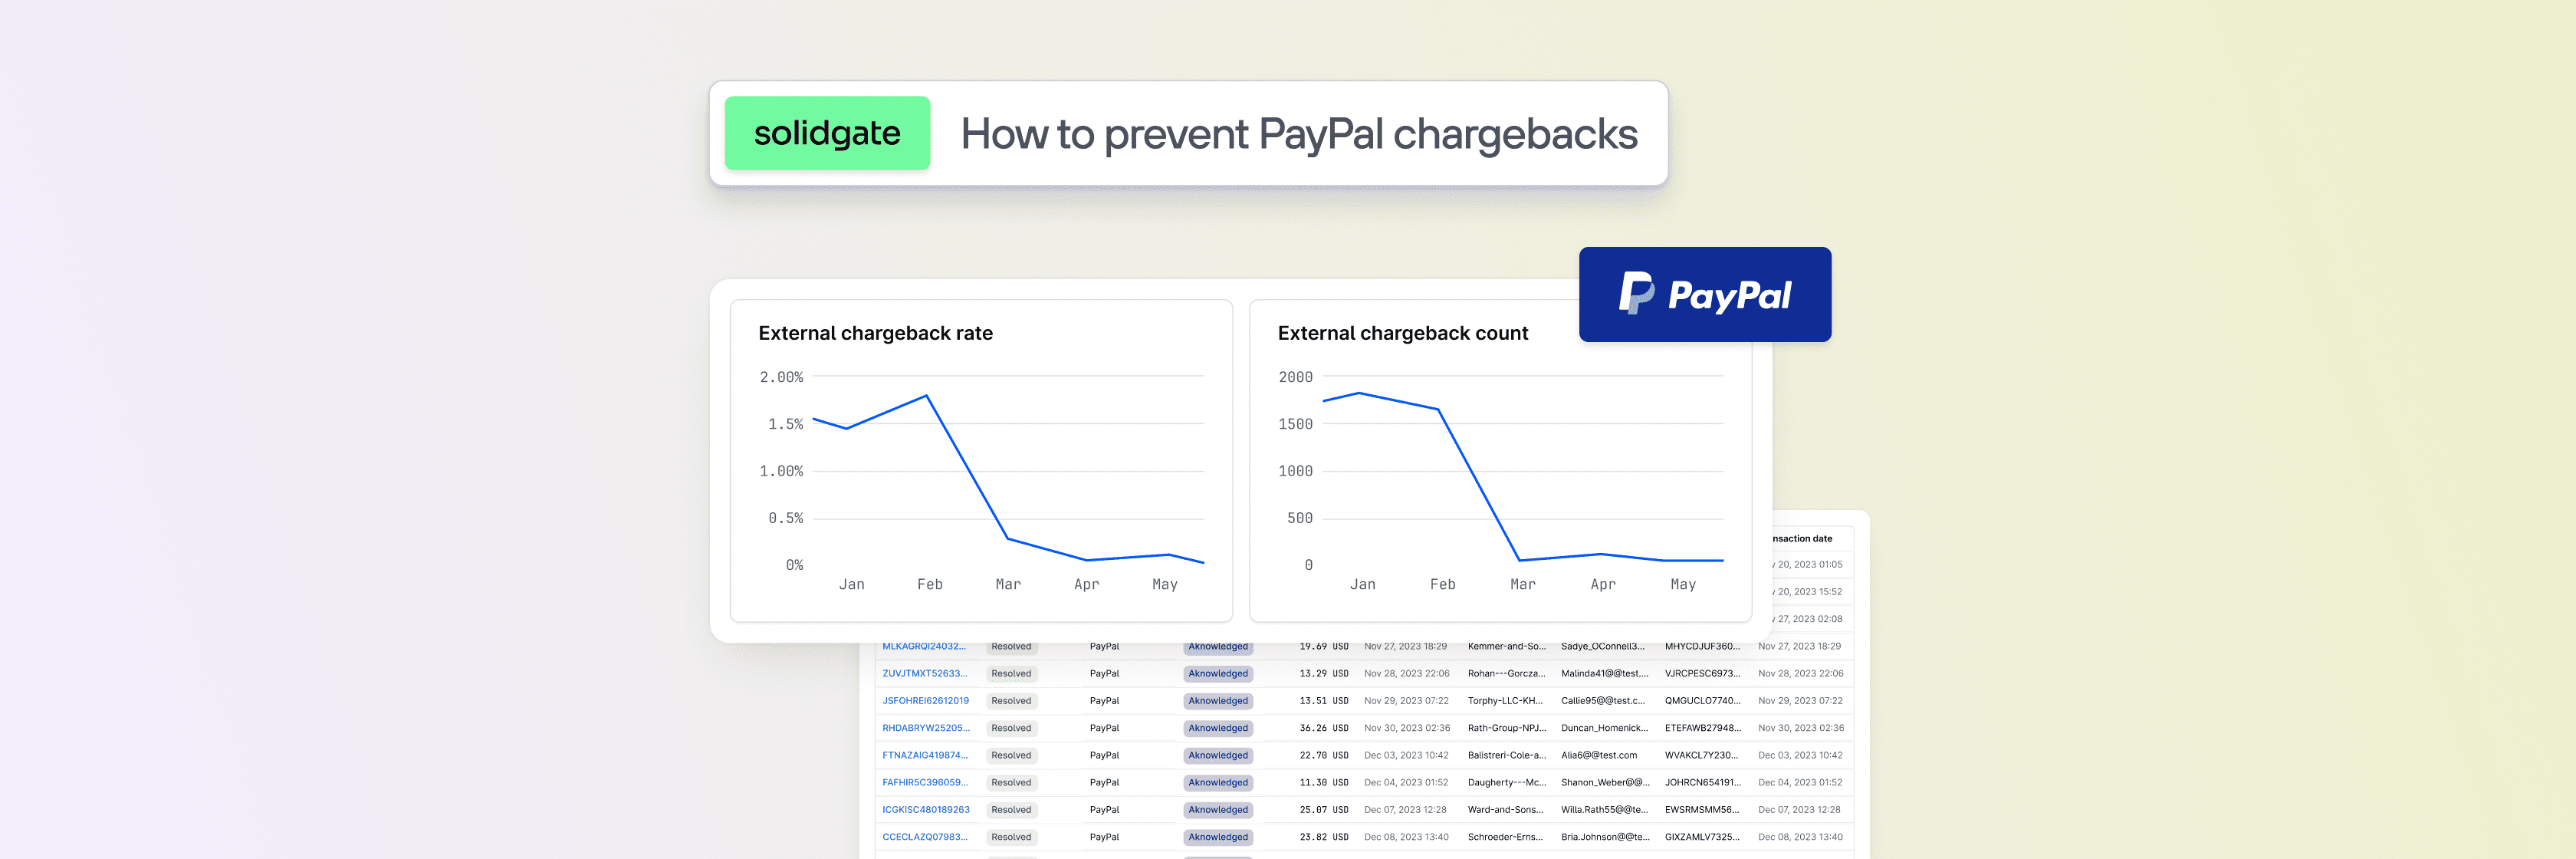
Task: Click order ID GIXZAMLV7325...
Action: pos(1702,837)
